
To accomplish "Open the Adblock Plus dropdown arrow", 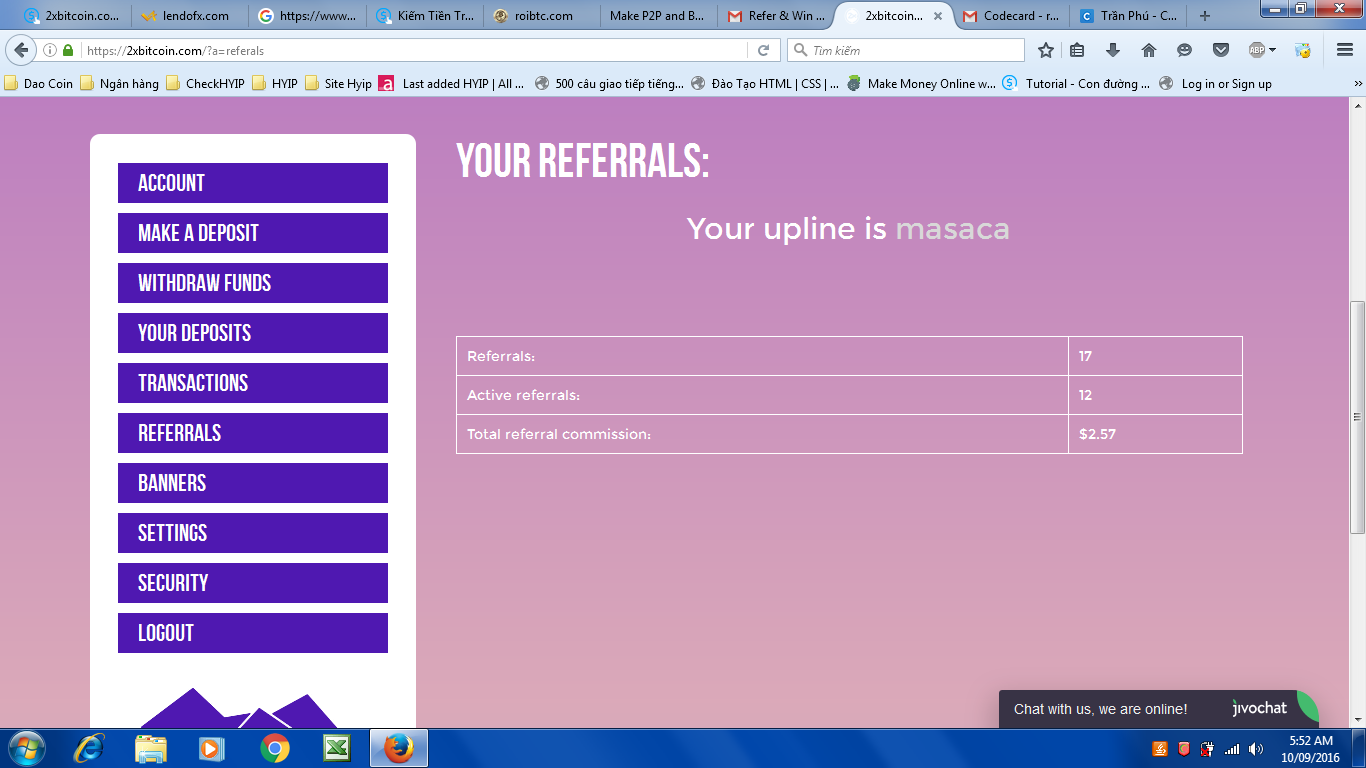I will click(1272, 50).
